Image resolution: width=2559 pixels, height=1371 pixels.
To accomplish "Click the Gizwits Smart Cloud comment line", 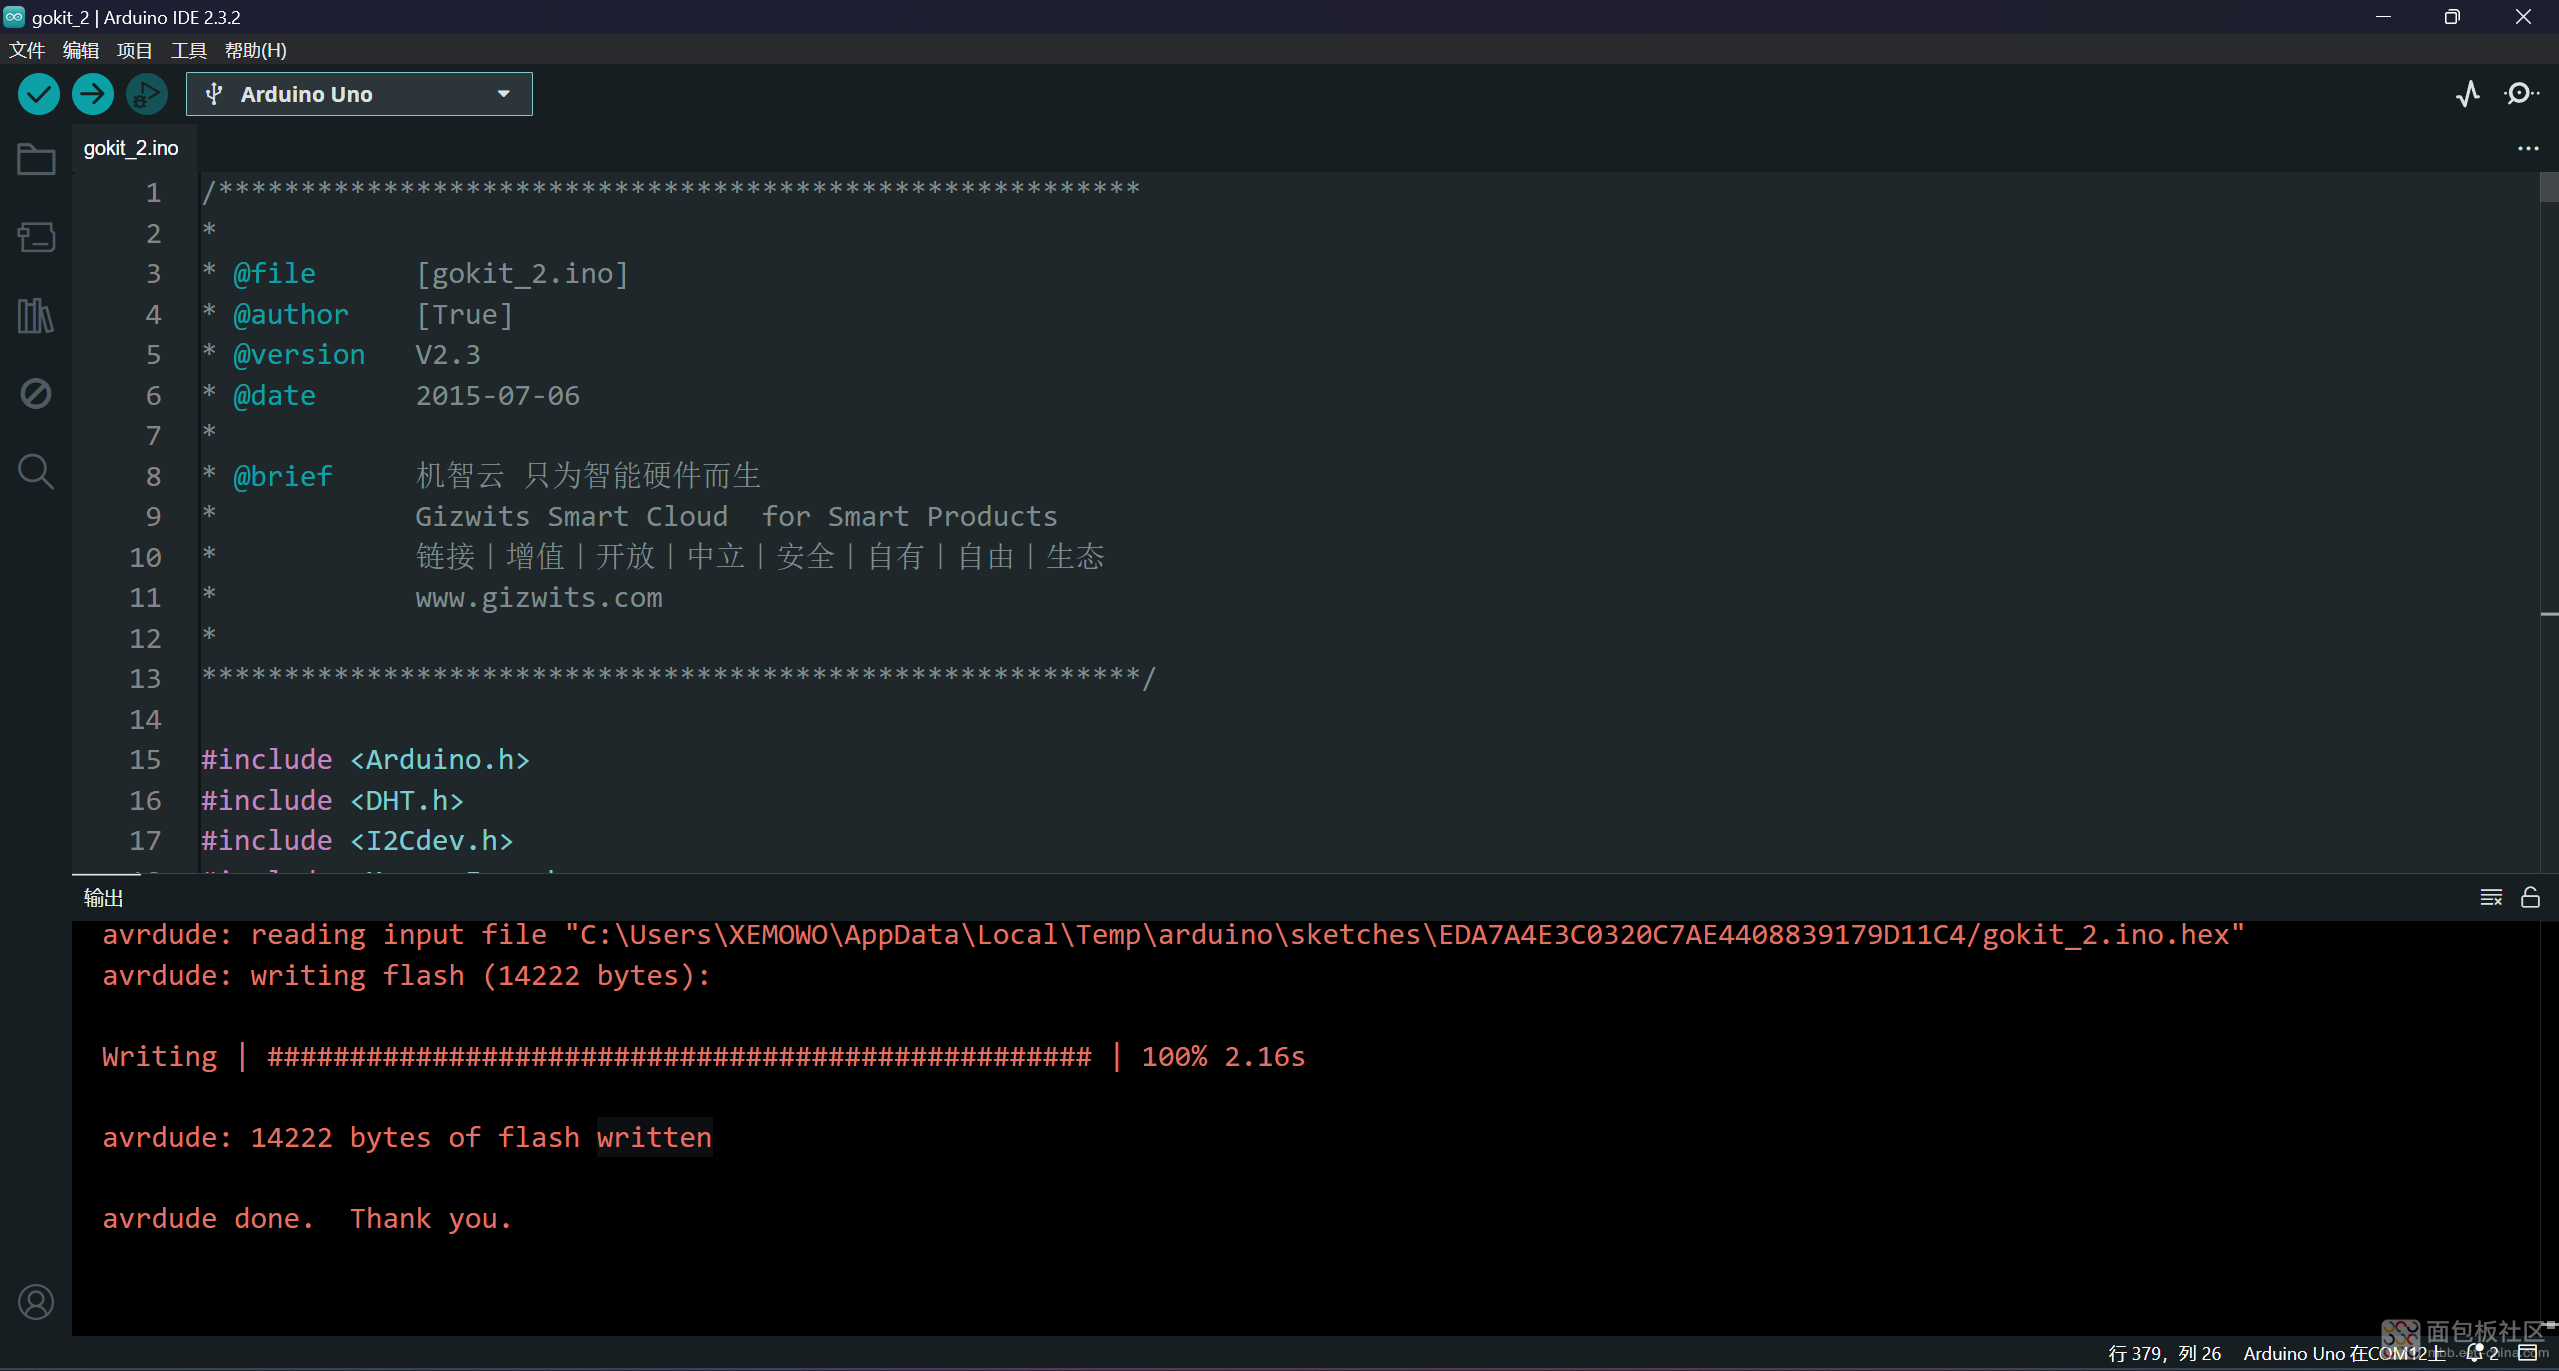I will (736, 516).
